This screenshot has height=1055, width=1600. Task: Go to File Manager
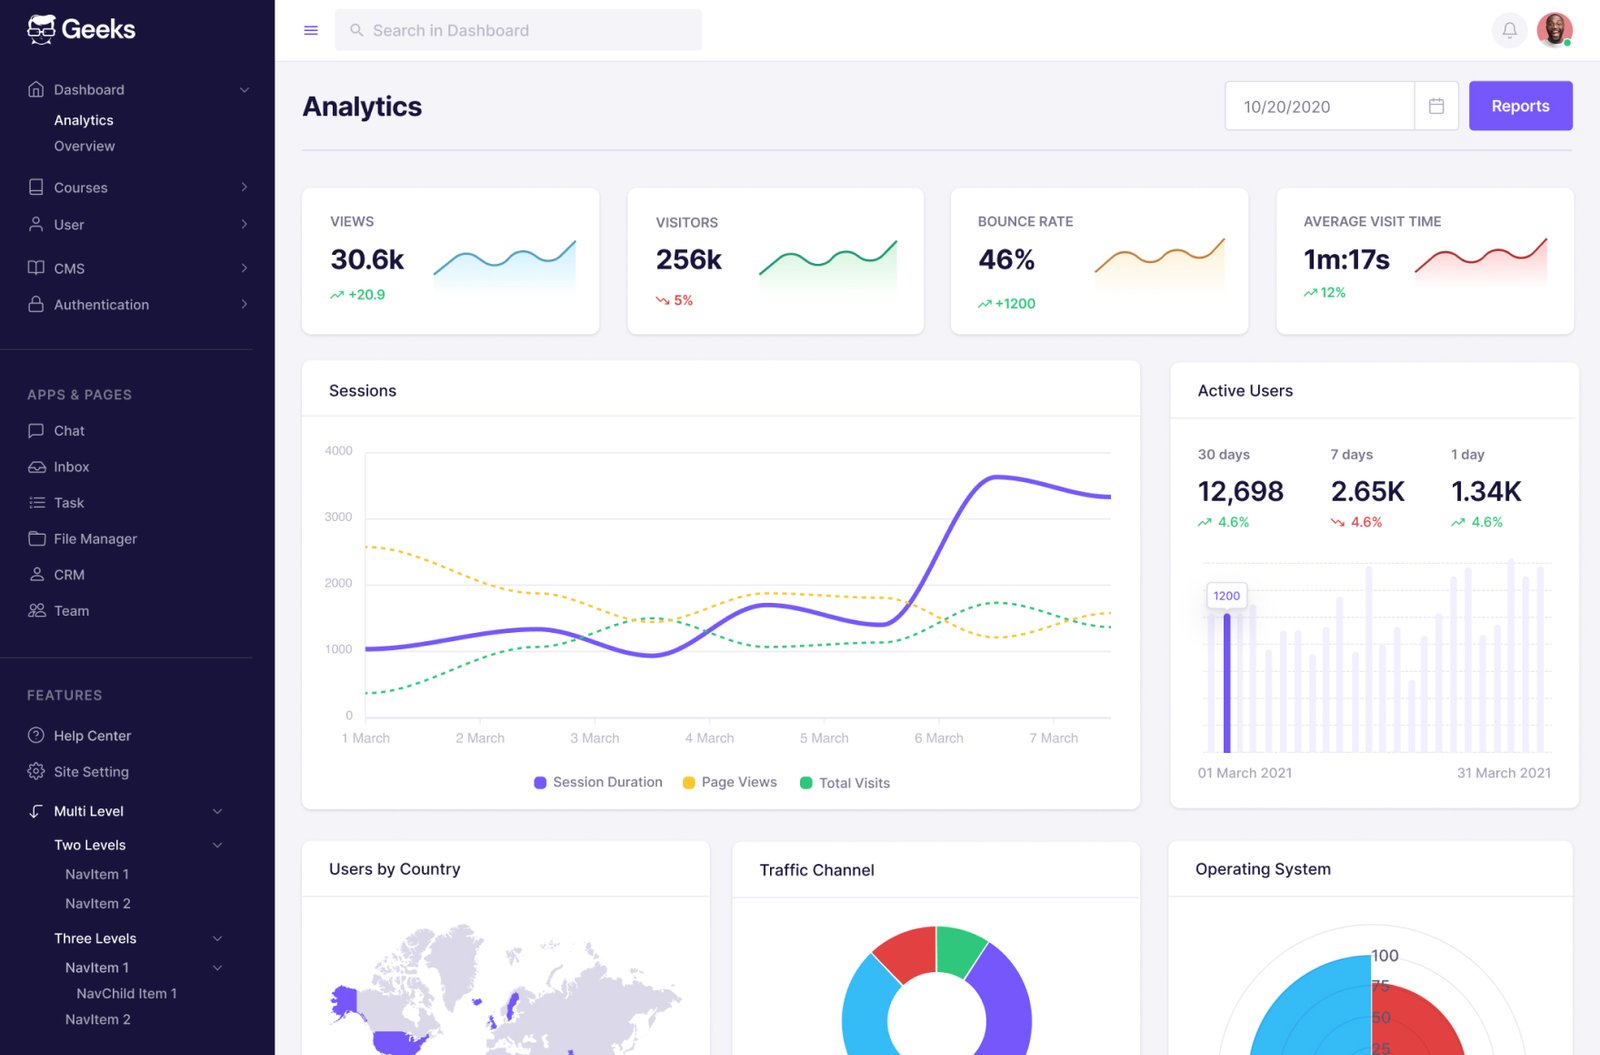click(95, 539)
